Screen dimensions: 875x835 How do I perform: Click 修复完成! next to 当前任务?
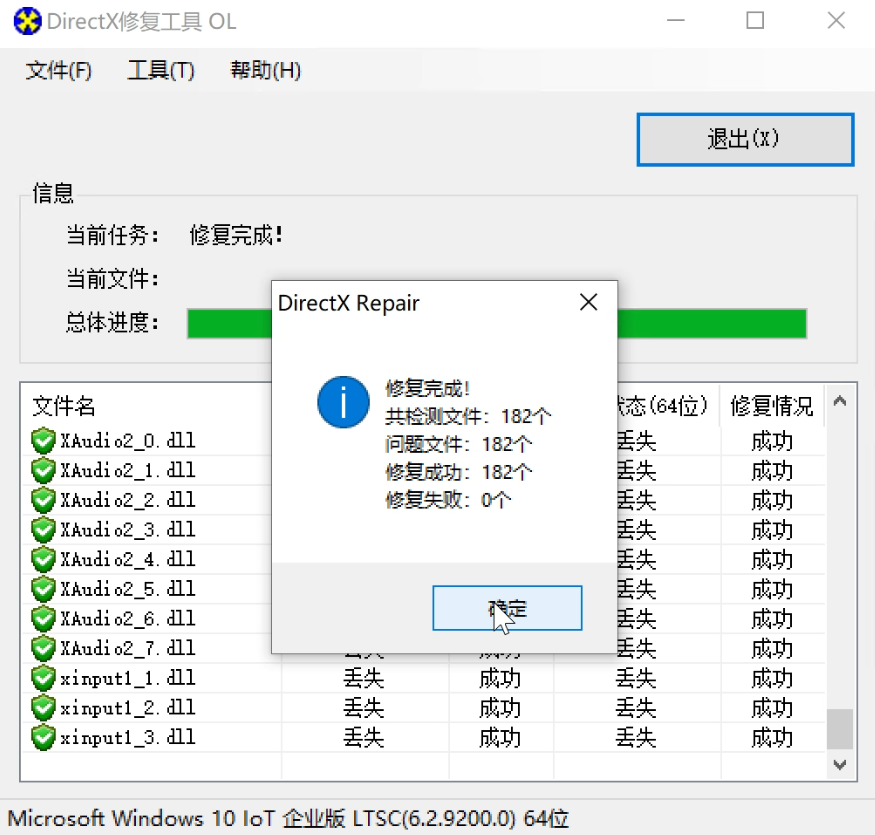click(236, 235)
